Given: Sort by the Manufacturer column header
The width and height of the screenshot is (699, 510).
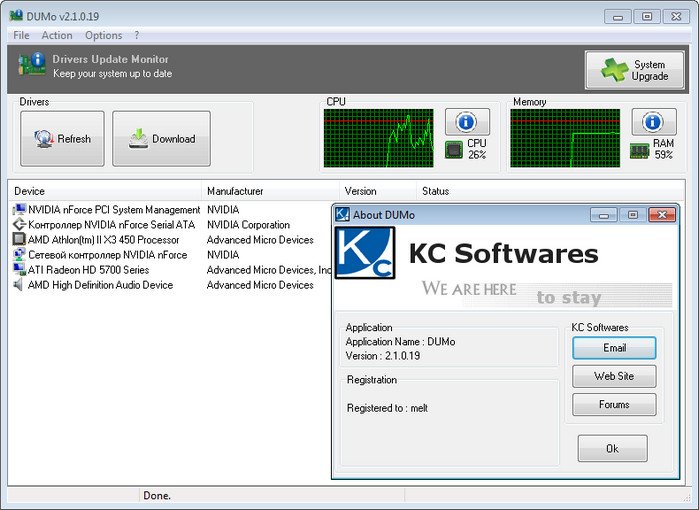Looking at the screenshot, I should click(270, 191).
